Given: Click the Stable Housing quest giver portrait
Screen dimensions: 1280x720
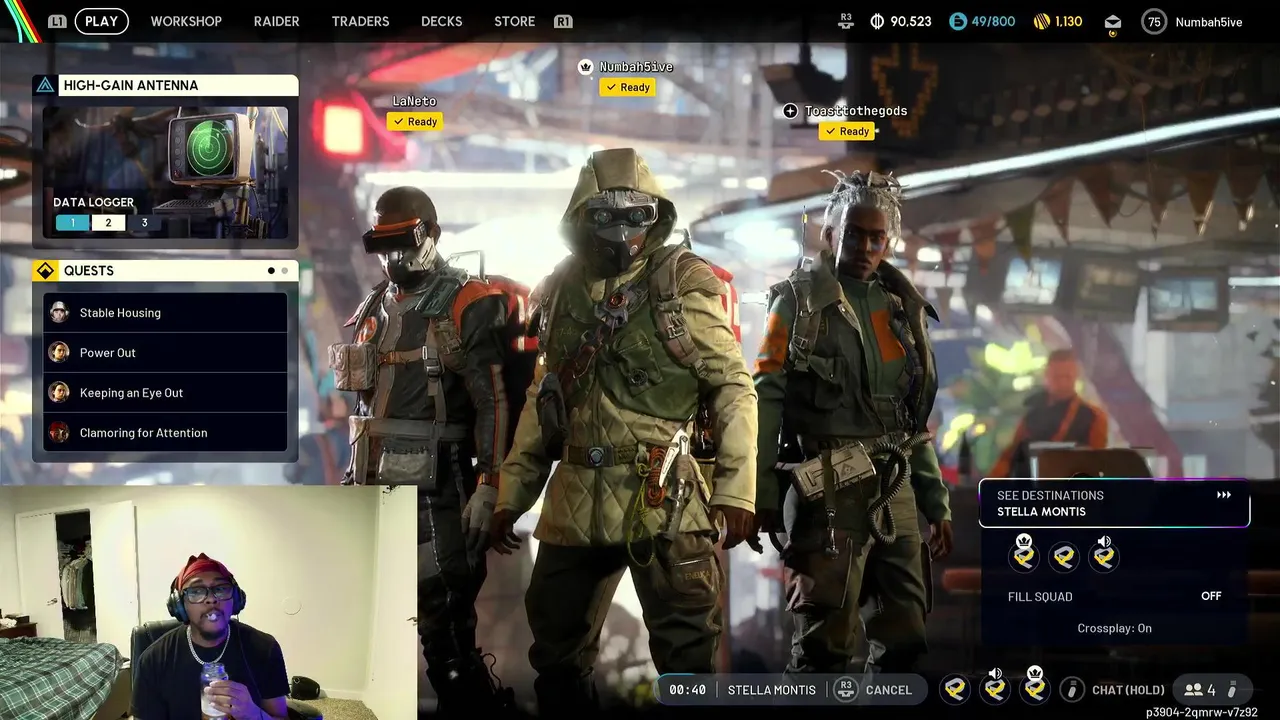Looking at the screenshot, I should coord(60,313).
